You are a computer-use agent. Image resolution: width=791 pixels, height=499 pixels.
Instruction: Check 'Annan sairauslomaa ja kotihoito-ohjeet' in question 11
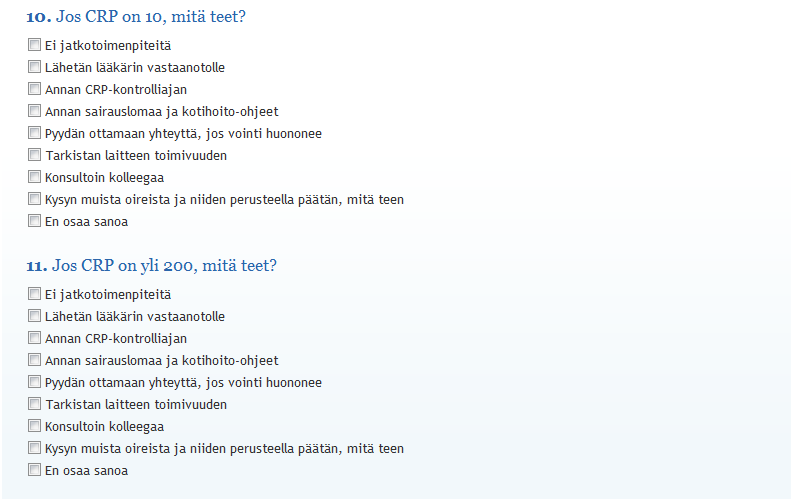[x=34, y=359]
